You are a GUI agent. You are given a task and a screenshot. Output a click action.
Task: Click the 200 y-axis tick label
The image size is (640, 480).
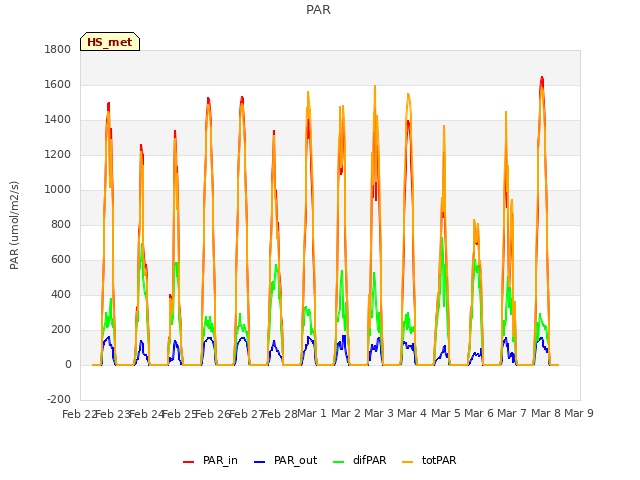[x=61, y=330]
